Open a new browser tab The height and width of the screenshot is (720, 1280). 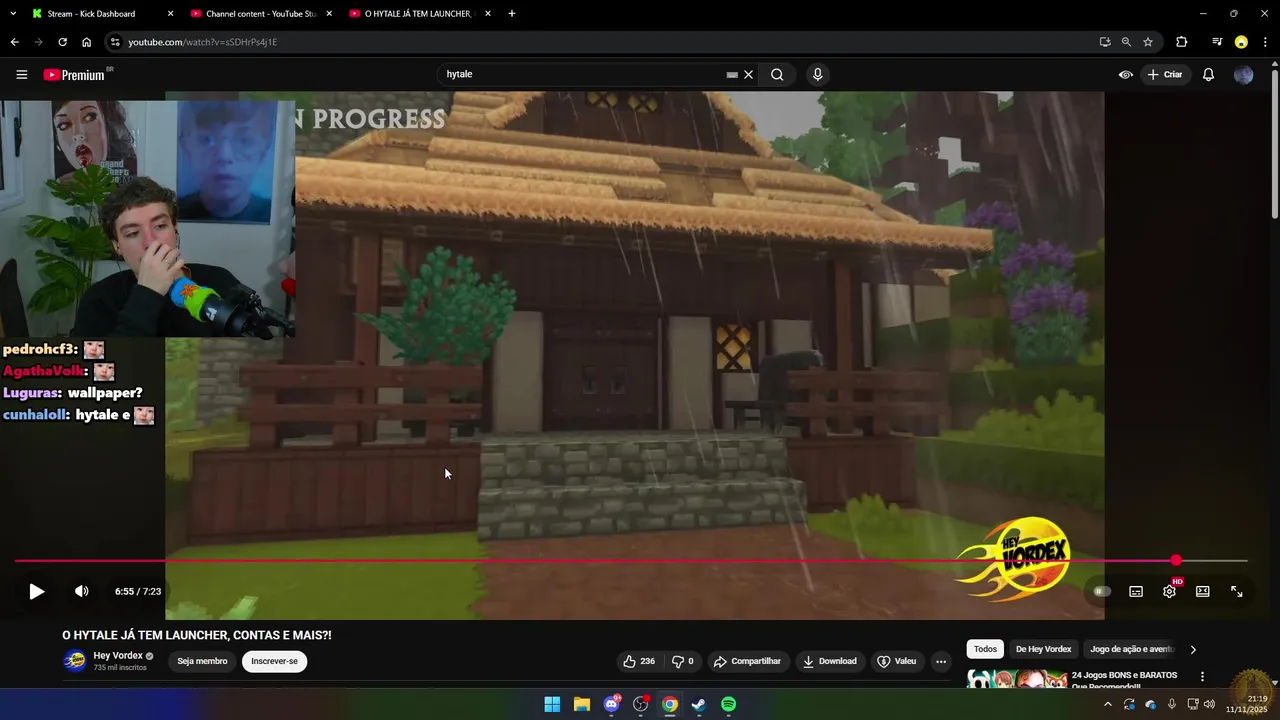pos(512,14)
